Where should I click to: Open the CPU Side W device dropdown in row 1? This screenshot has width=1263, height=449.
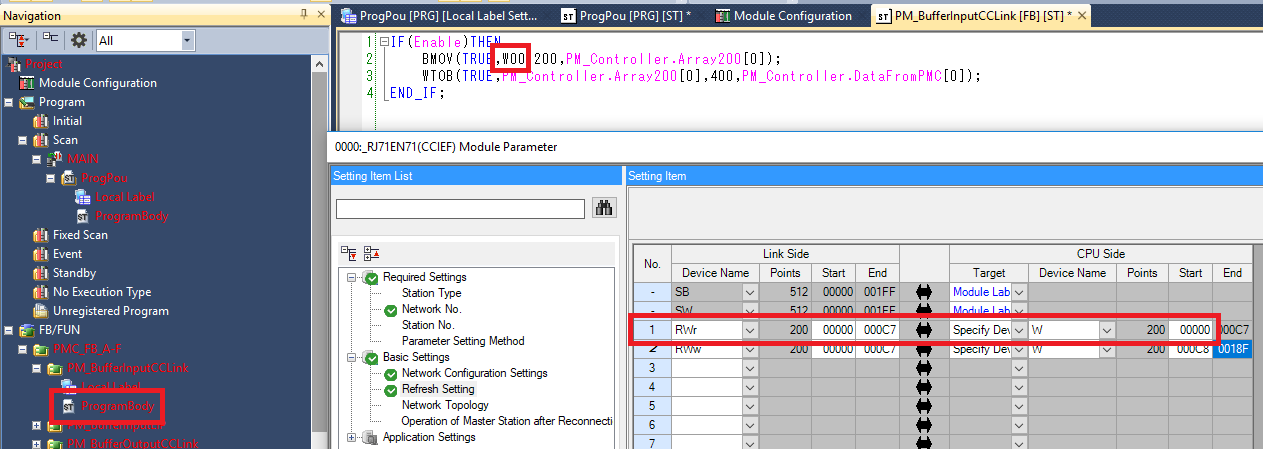pos(1105,330)
